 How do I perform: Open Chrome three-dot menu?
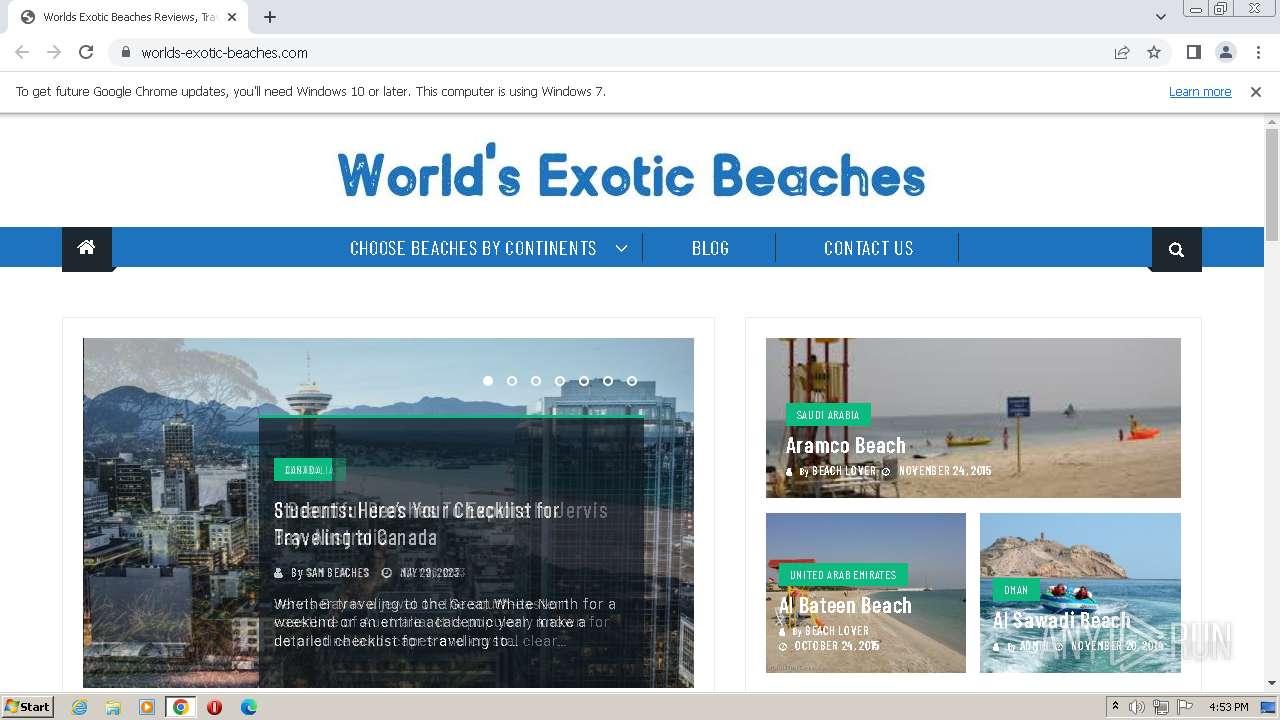tap(1258, 52)
